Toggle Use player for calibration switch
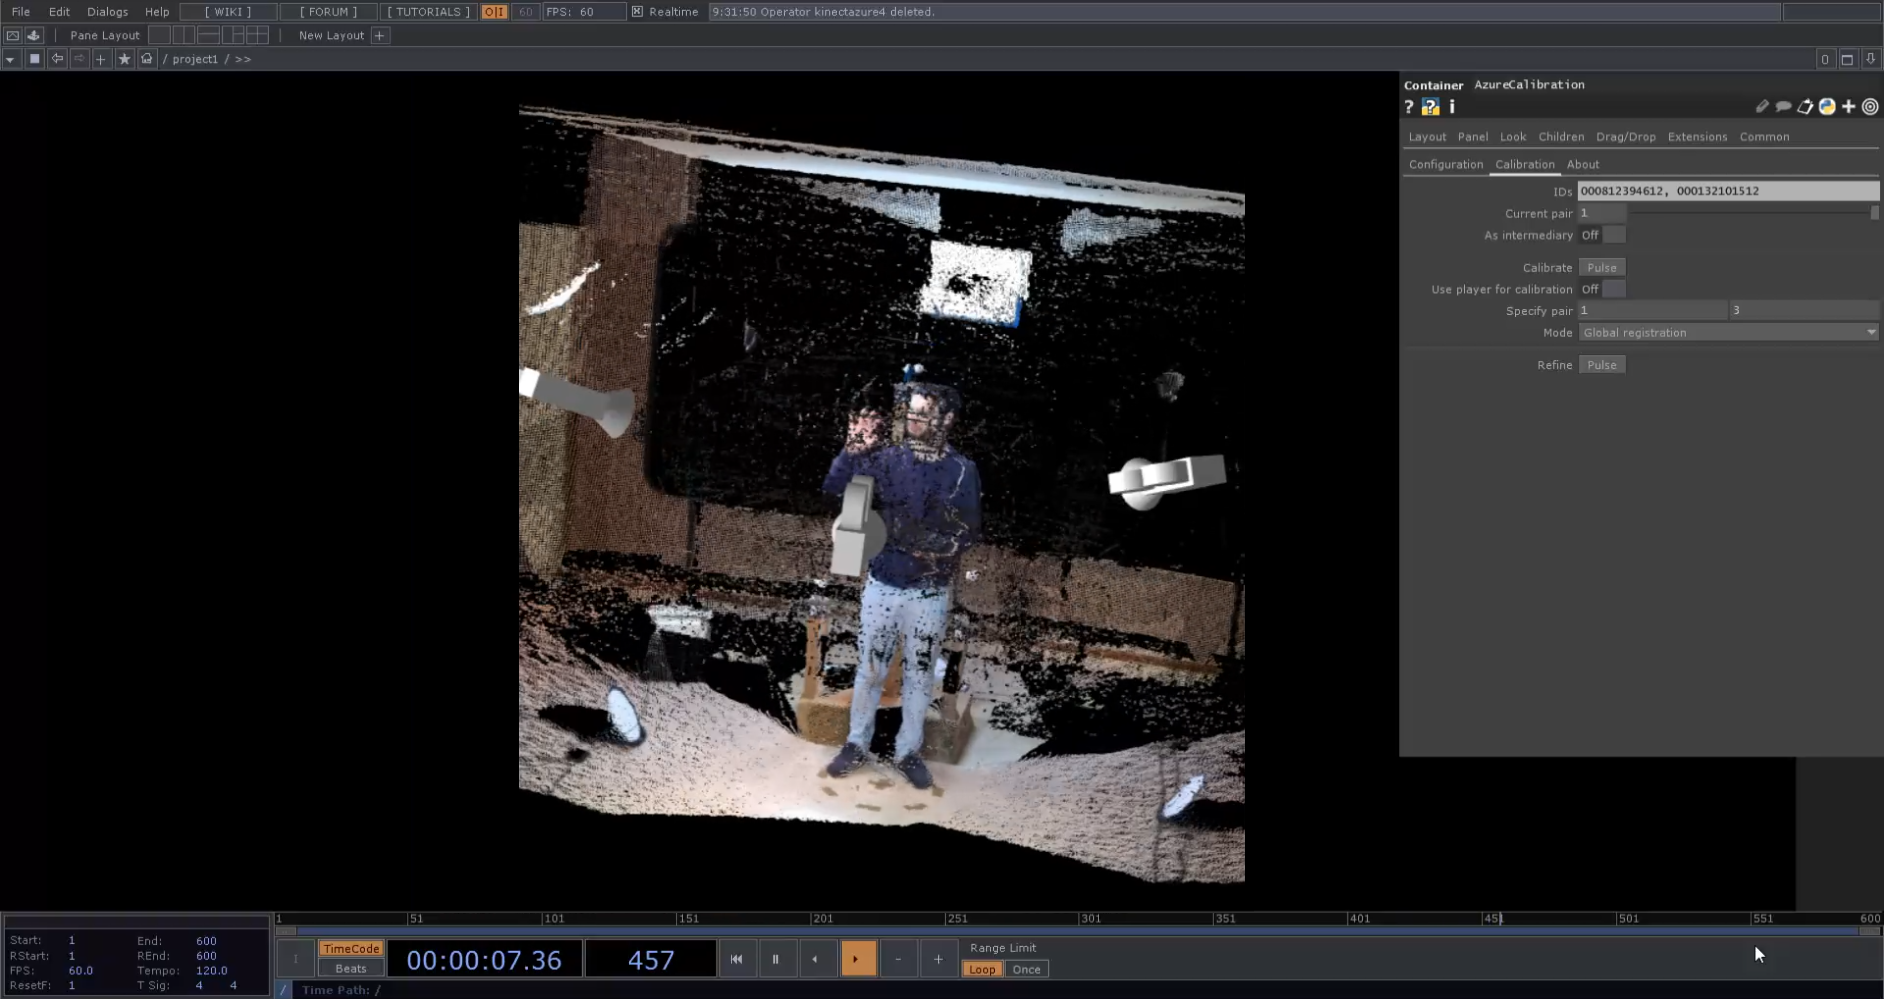 tap(1602, 289)
